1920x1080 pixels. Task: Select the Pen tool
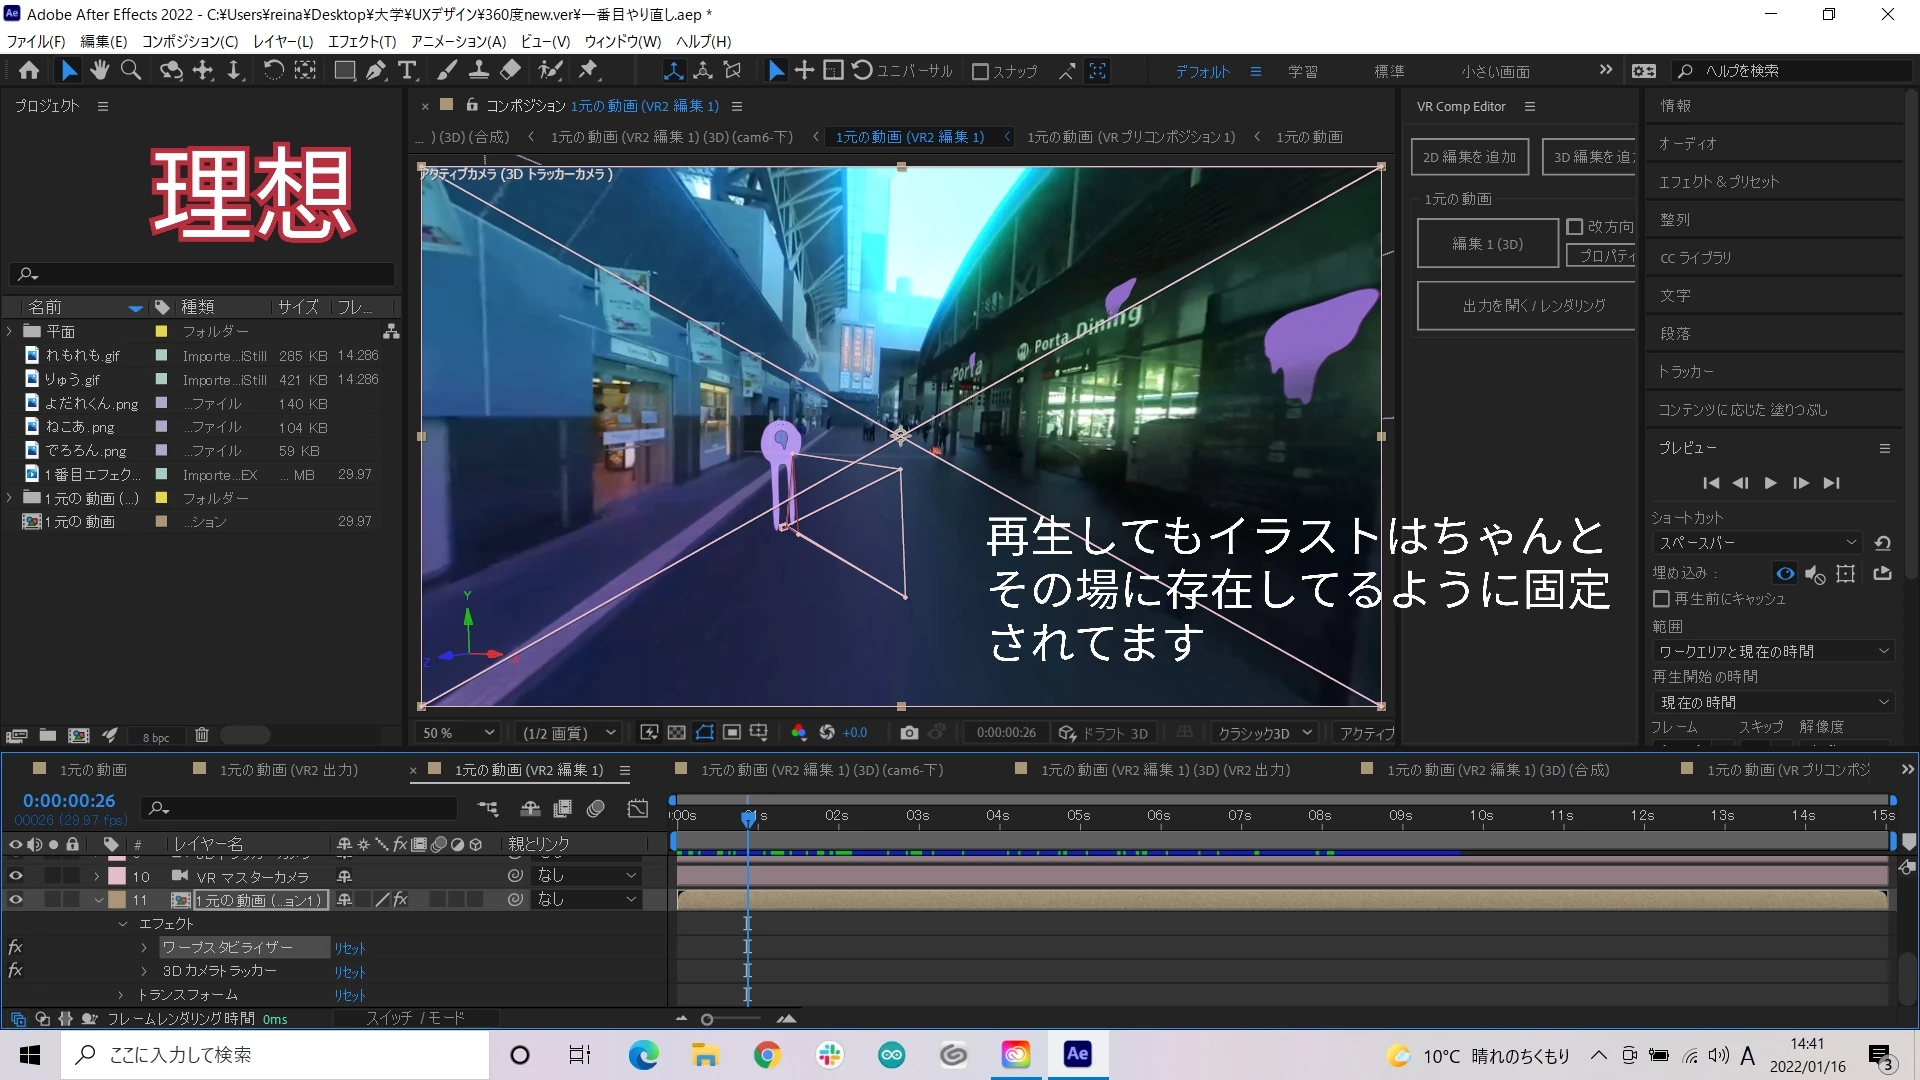375,70
